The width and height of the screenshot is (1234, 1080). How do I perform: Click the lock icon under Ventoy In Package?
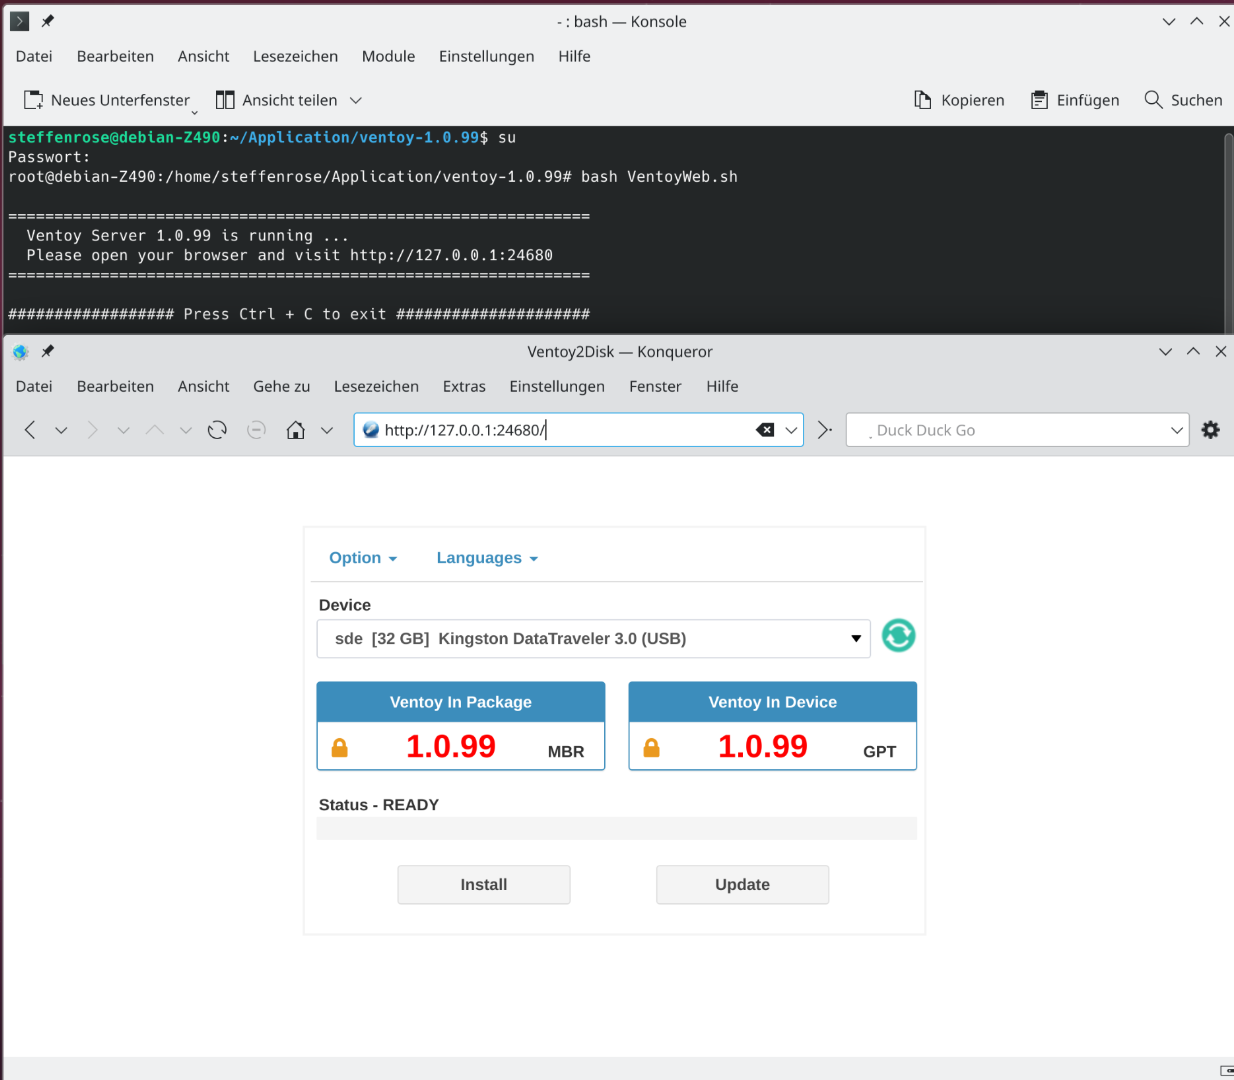tap(340, 748)
